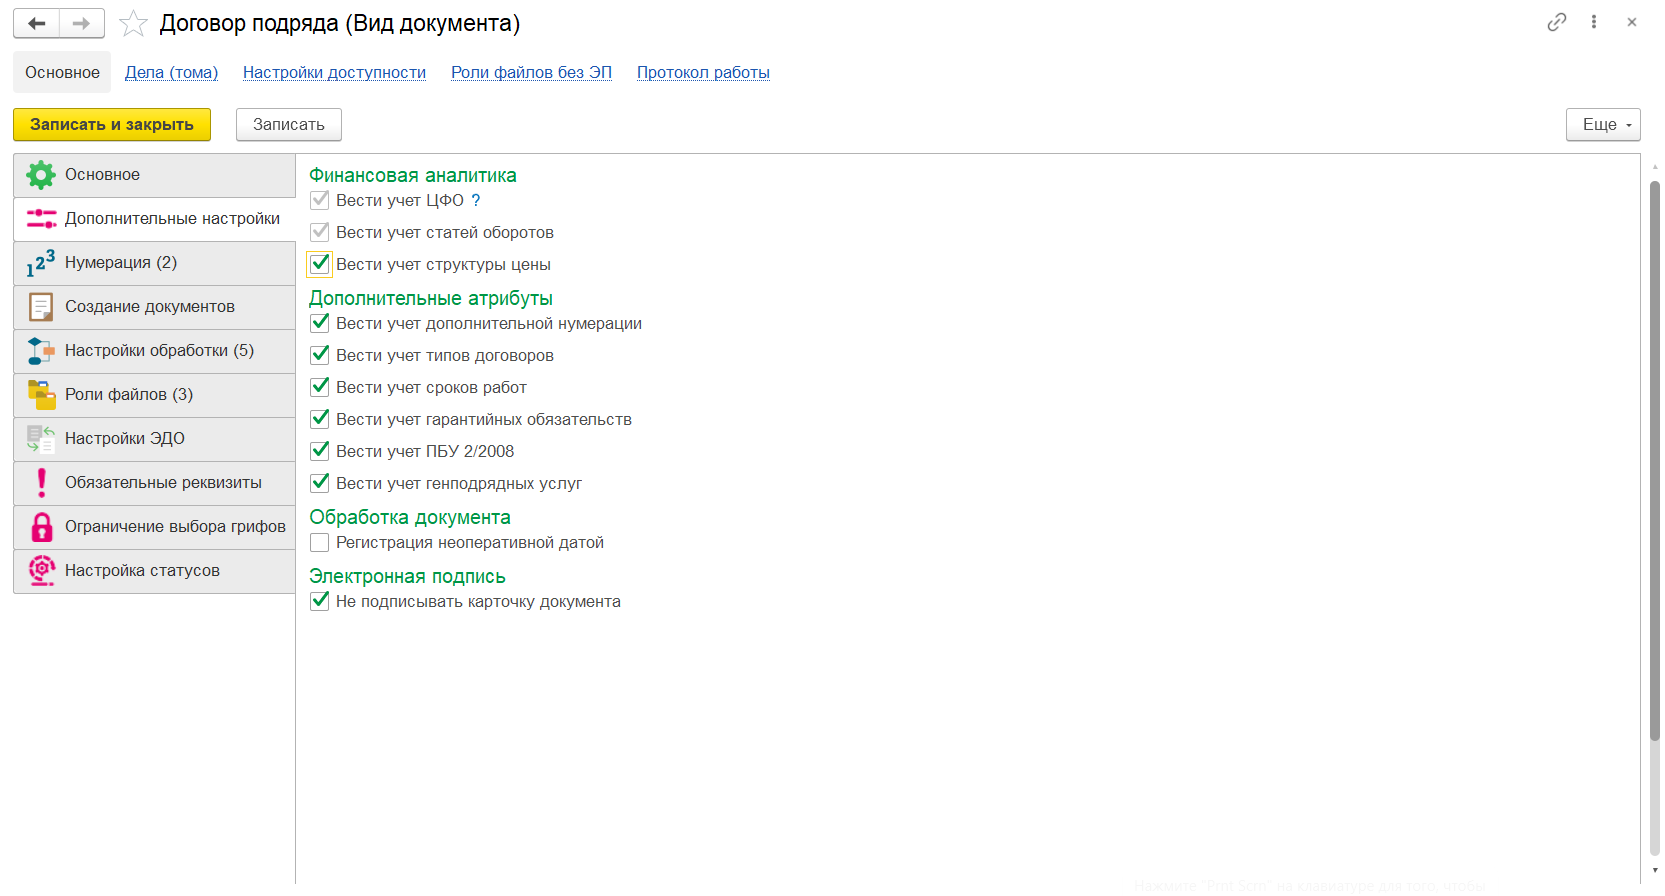The height and width of the screenshot is (896, 1665).
Task: Switch to Дела (тома) tab
Action: 171,72
